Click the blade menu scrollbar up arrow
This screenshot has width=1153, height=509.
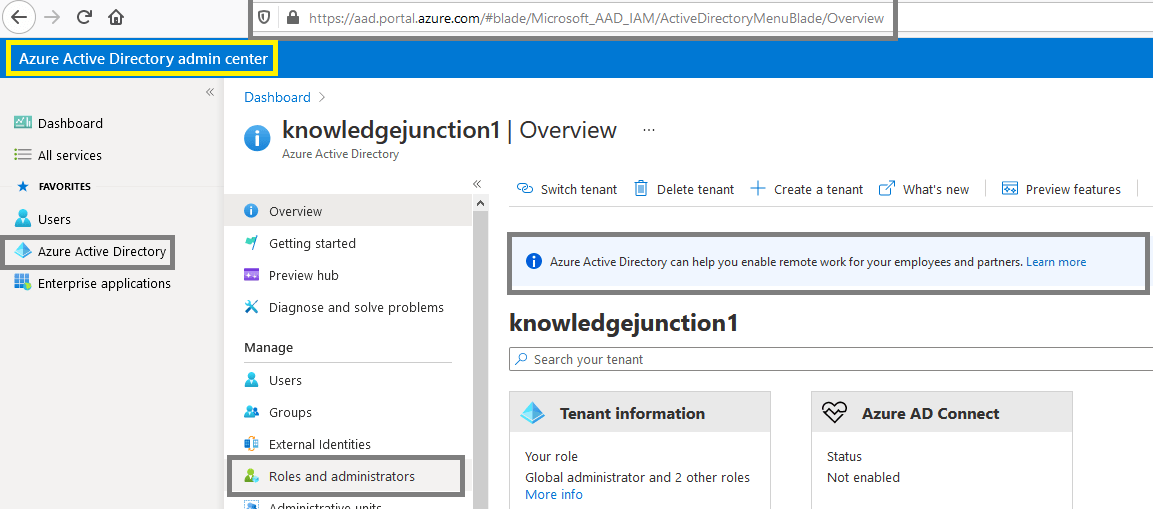480,202
